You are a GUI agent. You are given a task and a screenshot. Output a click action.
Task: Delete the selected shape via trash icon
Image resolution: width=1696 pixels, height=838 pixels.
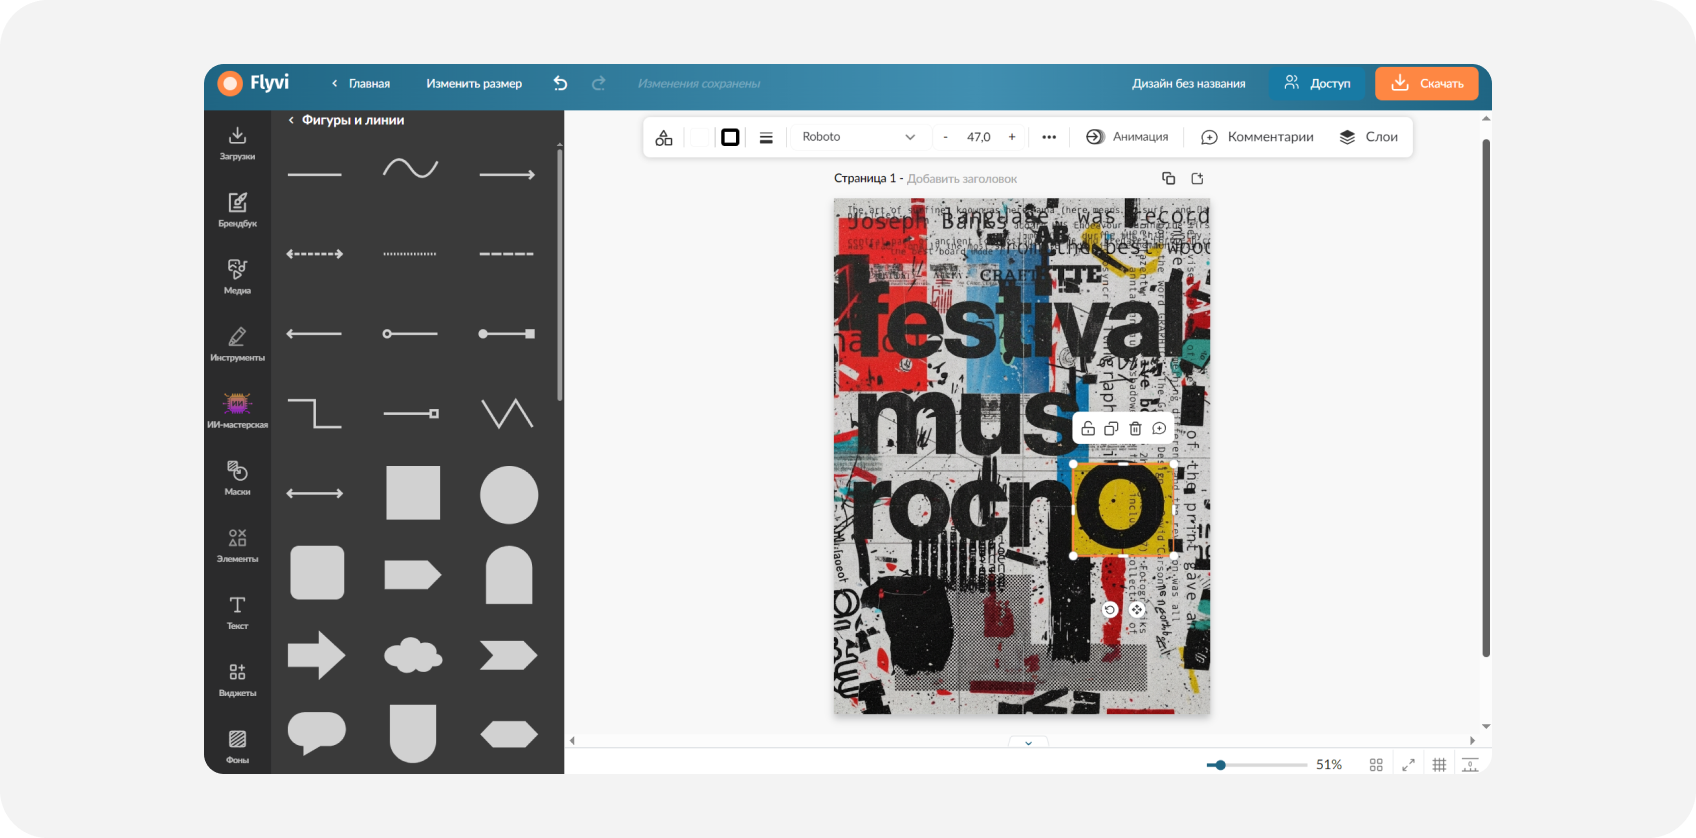pyautogui.click(x=1135, y=429)
